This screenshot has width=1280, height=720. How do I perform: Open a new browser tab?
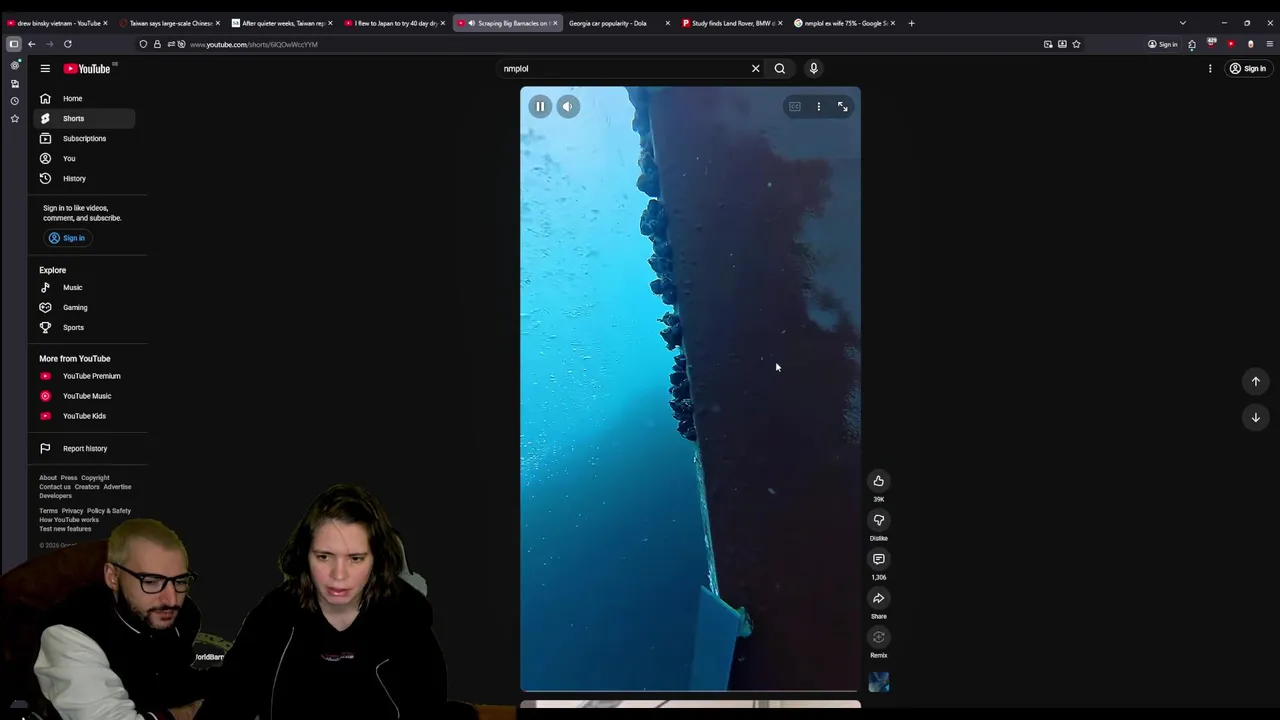coord(911,23)
